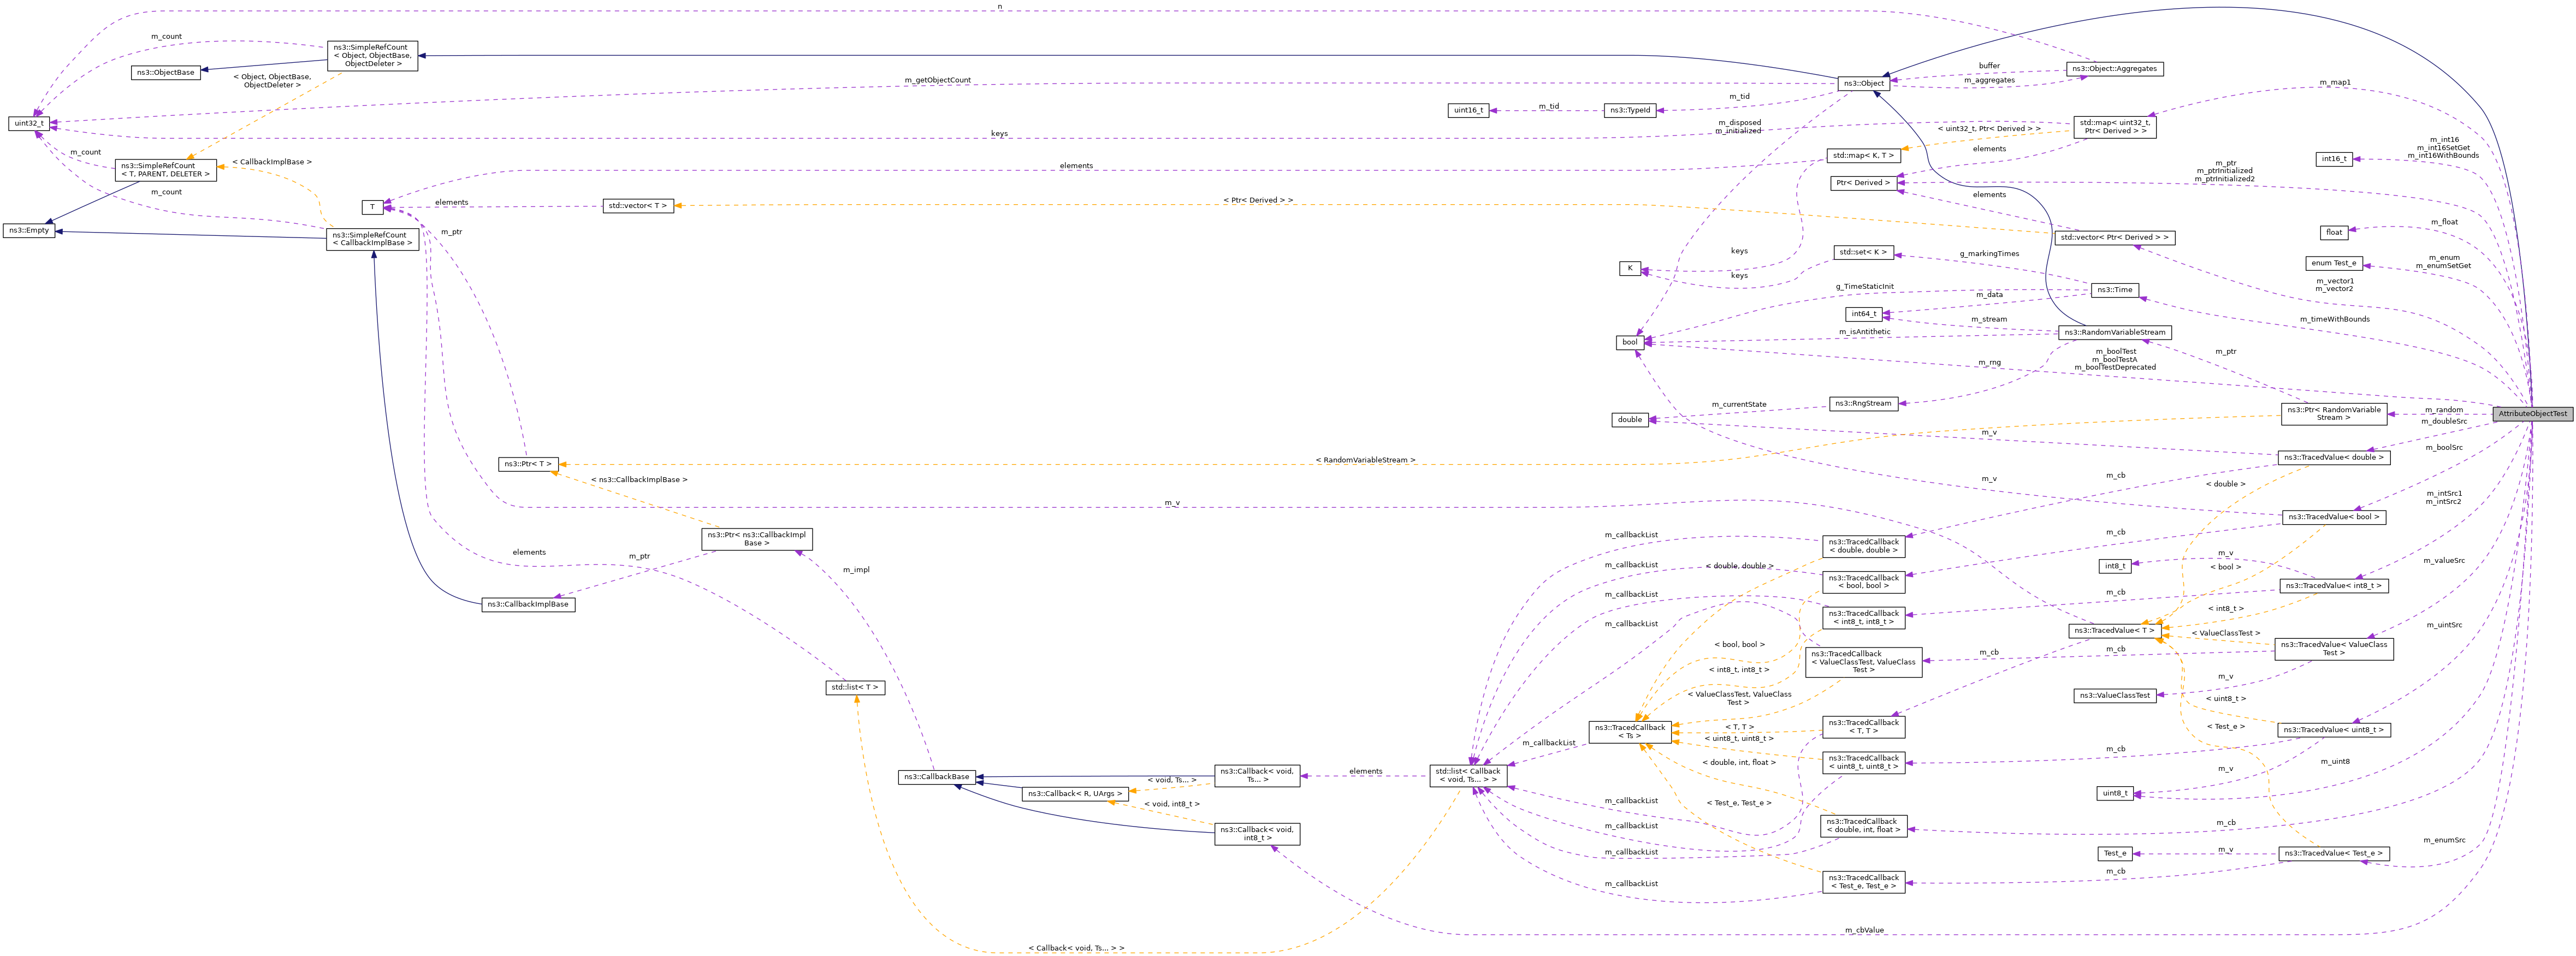This screenshot has width=2576, height=956.
Task: Click the ns3::ValueClassTest node
Action: tap(2114, 695)
